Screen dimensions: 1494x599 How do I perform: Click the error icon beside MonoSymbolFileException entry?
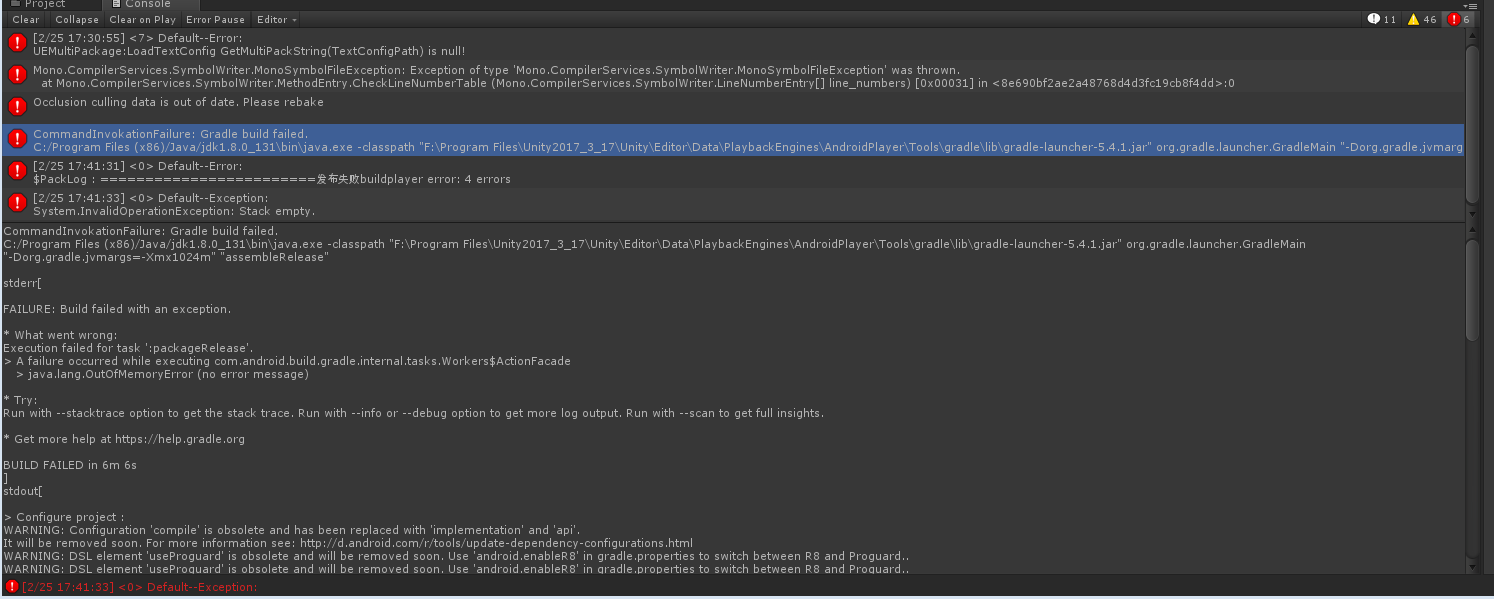[x=16, y=74]
